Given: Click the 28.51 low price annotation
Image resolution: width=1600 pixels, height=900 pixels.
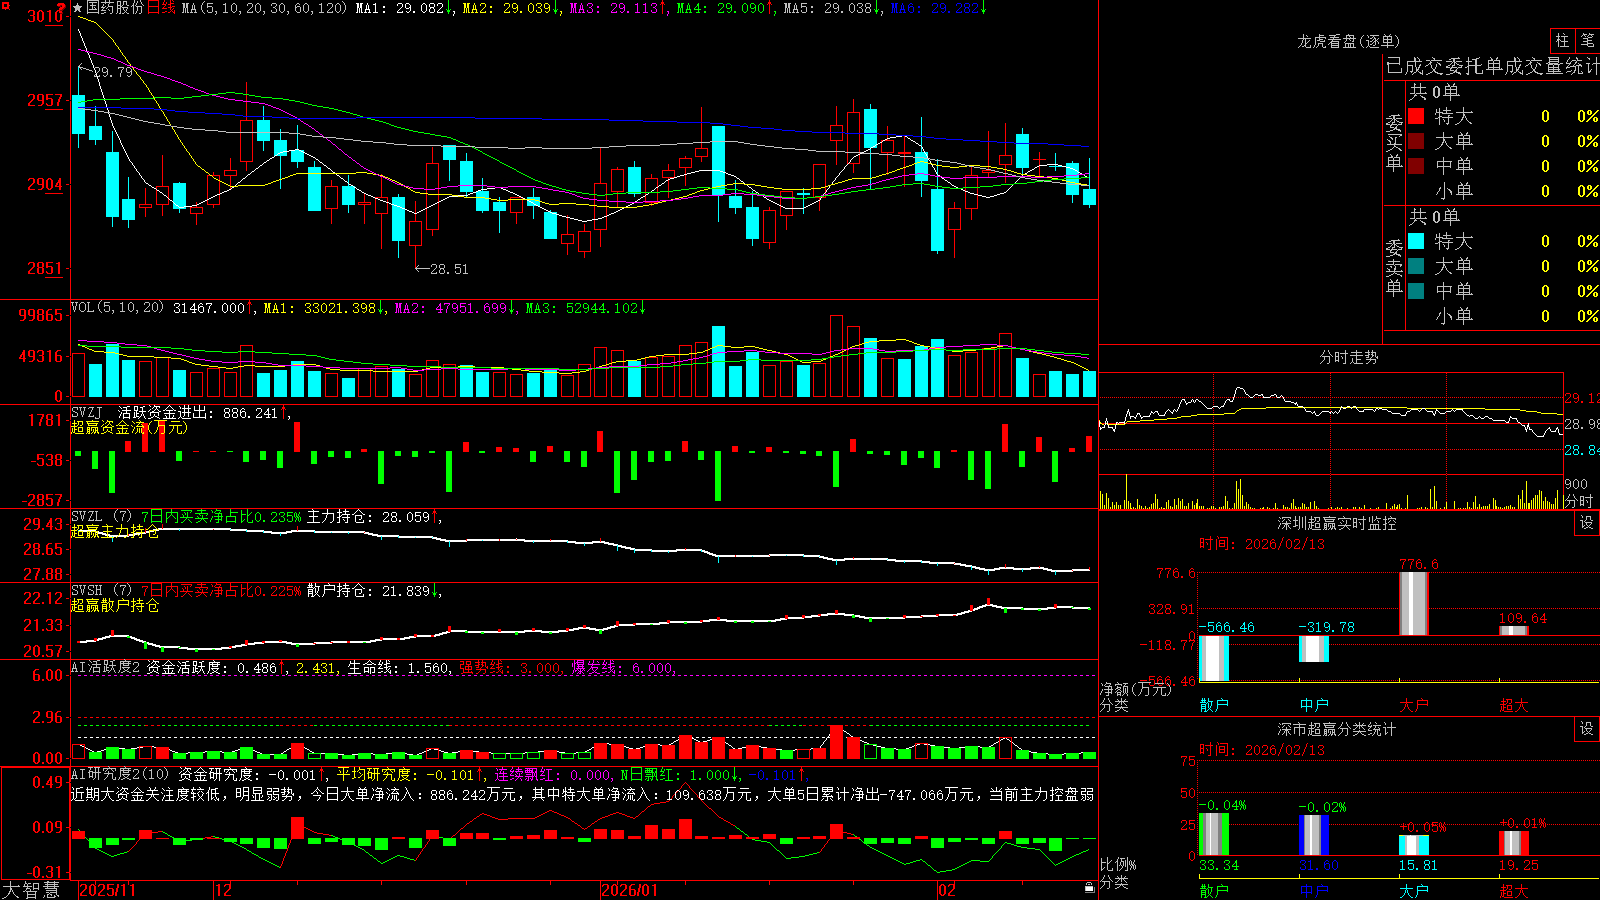Looking at the screenshot, I should click(x=449, y=269).
